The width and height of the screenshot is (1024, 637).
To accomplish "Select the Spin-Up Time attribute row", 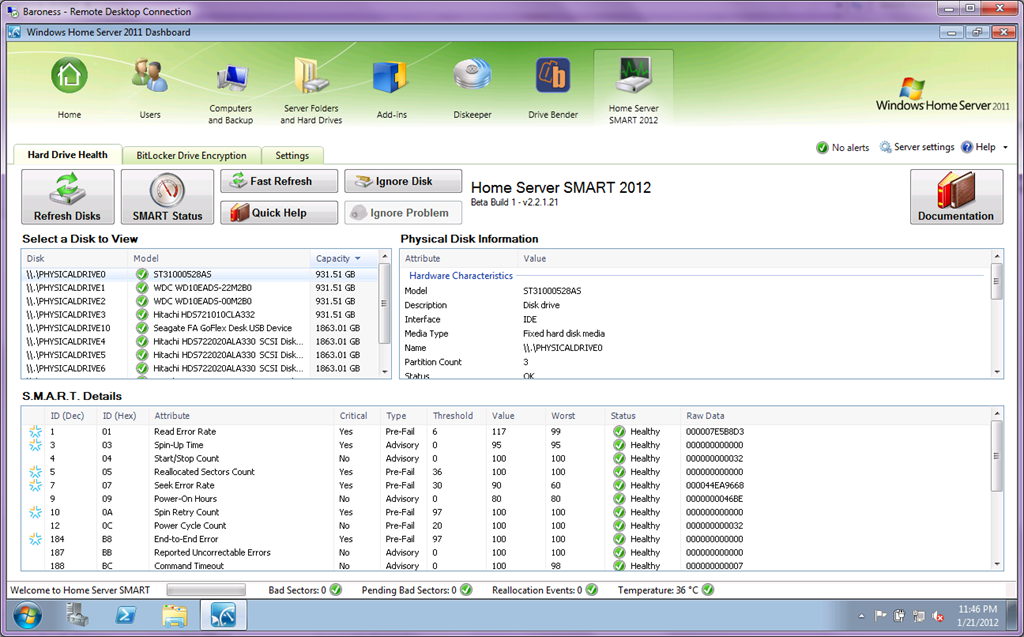I will tap(506, 445).
